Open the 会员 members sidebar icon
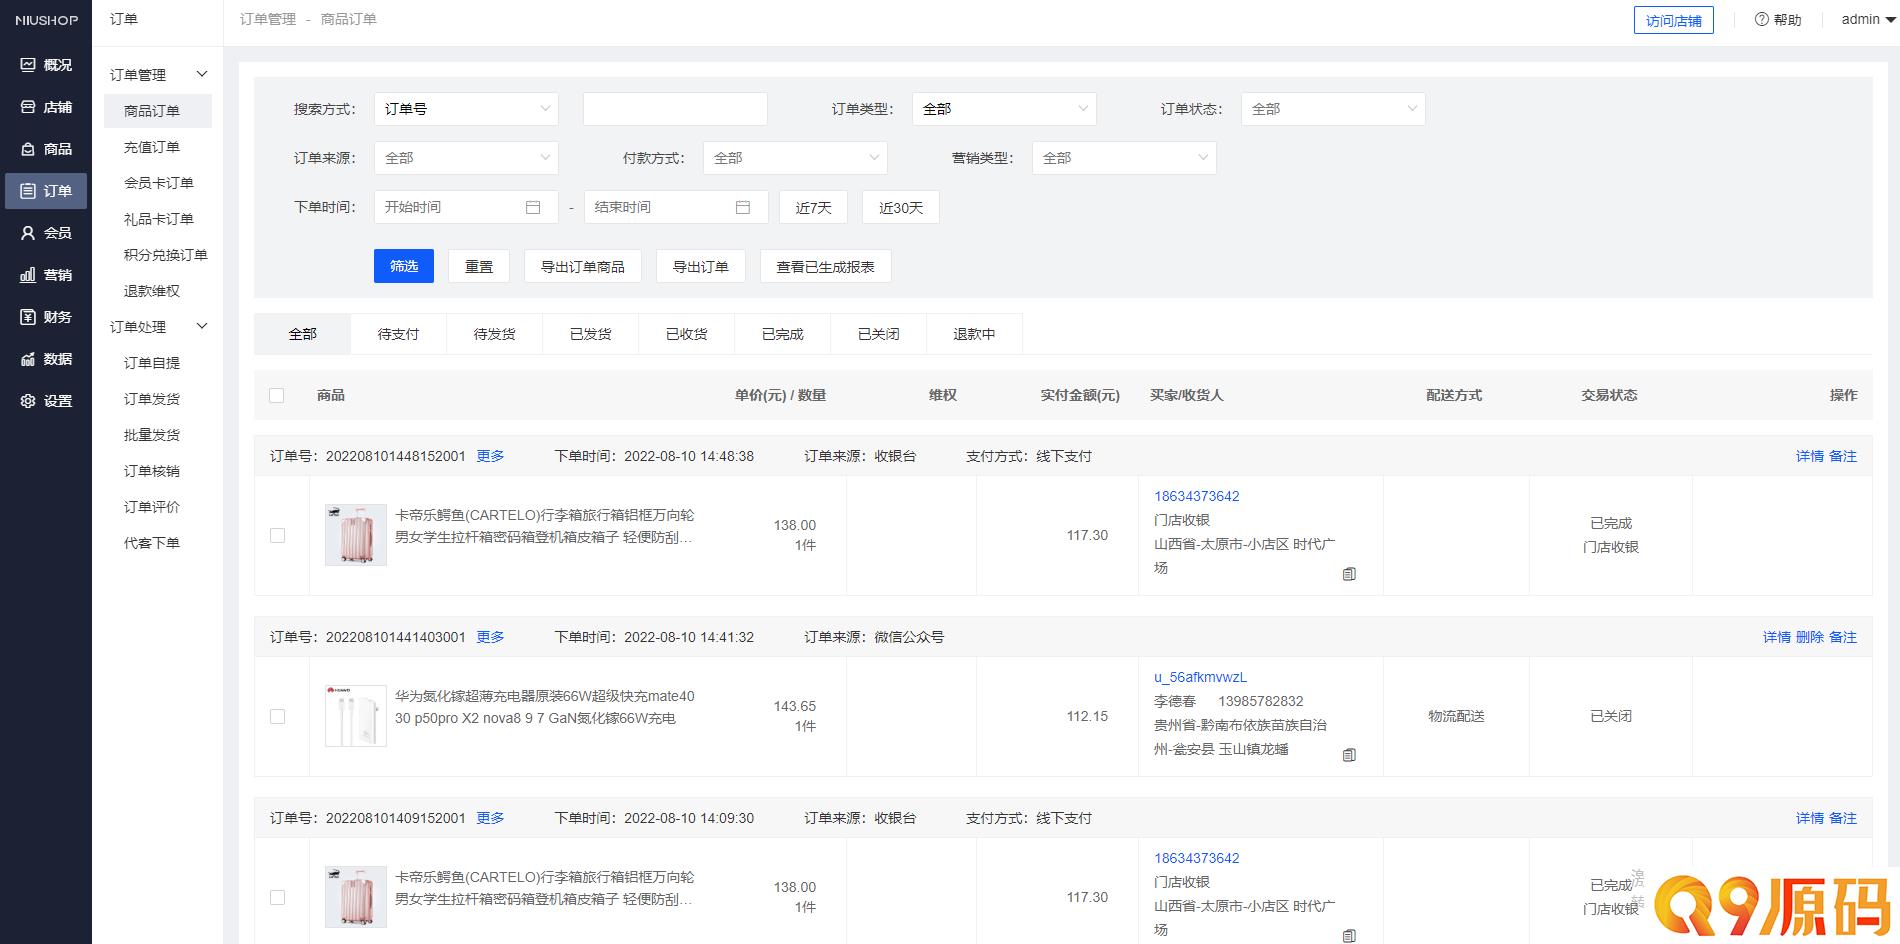Screen dimensions: 1900x944 pyautogui.click(x=28, y=233)
